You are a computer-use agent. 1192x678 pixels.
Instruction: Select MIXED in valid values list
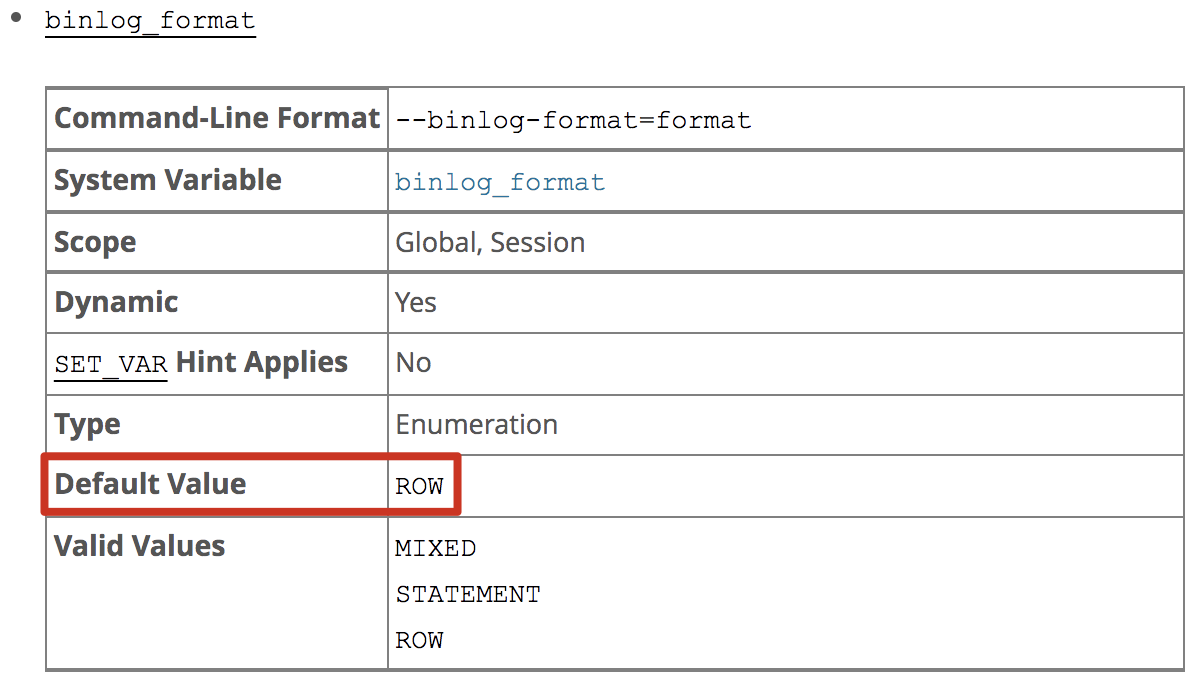pyautogui.click(x=436, y=548)
